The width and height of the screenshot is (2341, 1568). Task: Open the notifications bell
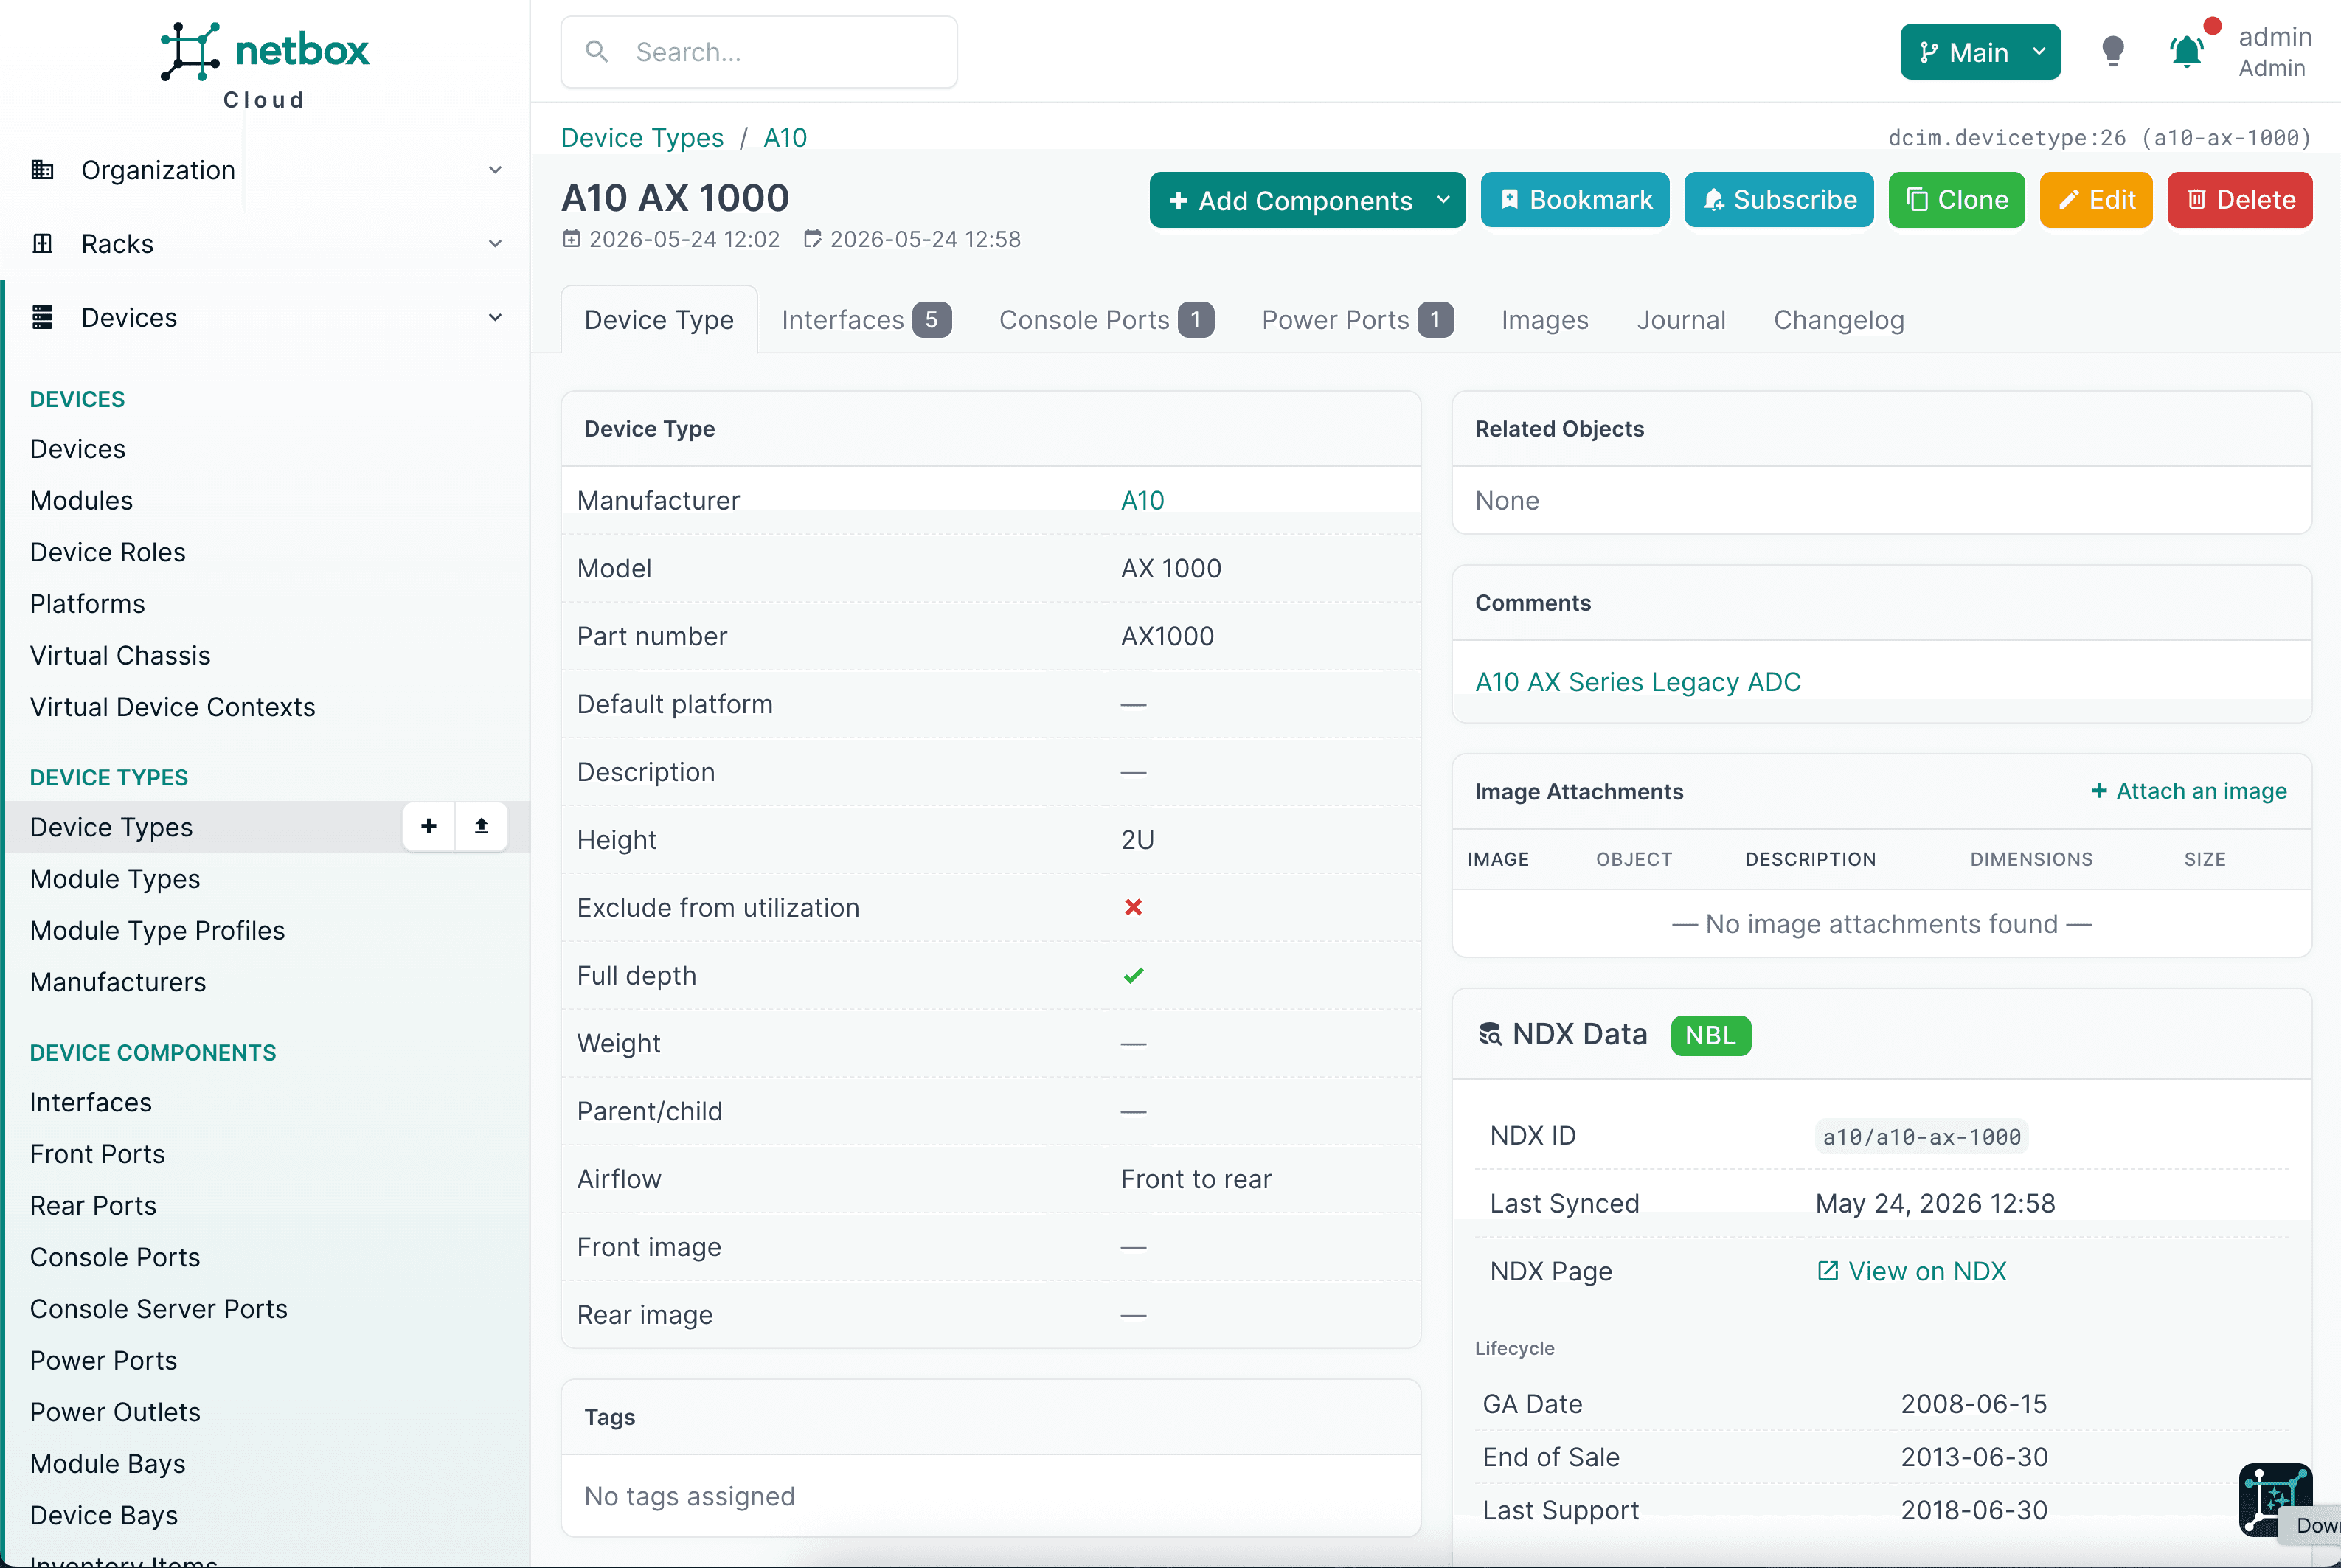[2186, 51]
